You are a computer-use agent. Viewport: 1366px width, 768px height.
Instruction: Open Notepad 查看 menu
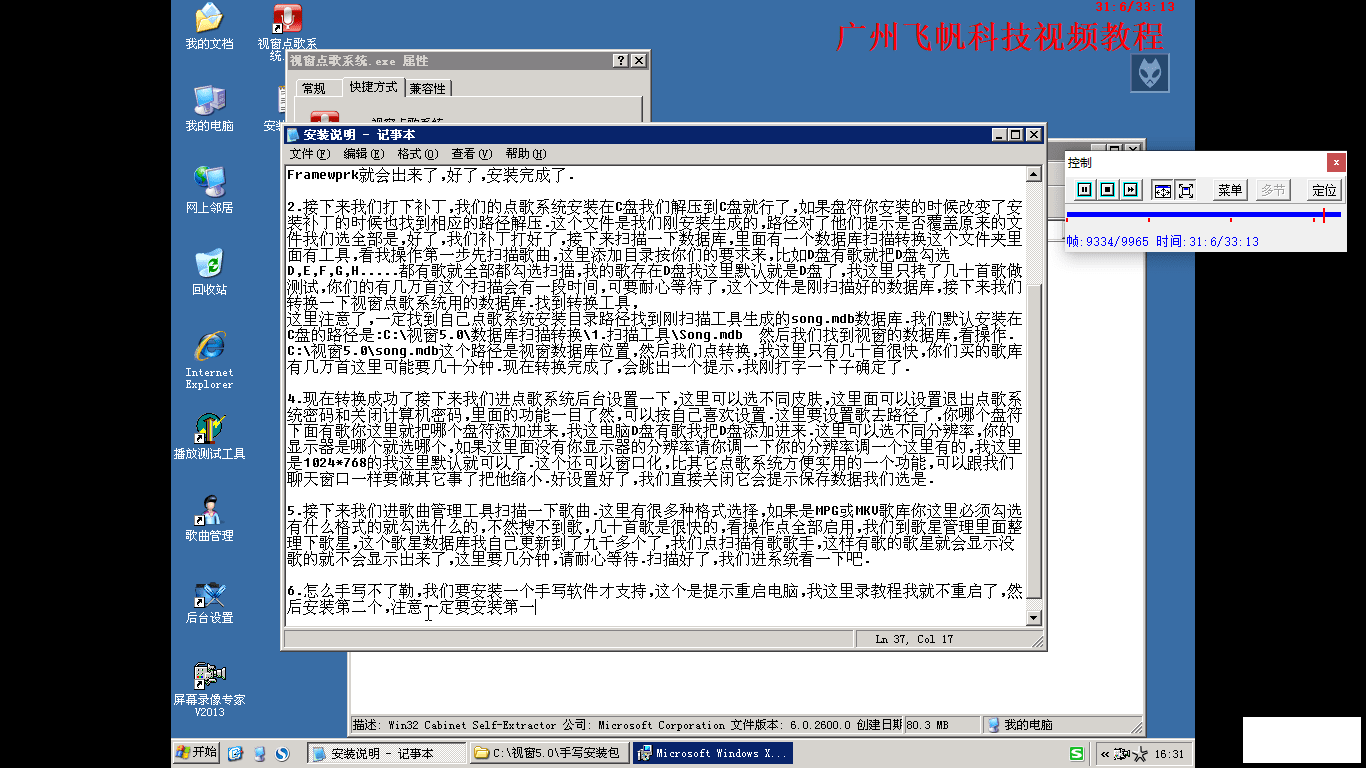click(471, 154)
